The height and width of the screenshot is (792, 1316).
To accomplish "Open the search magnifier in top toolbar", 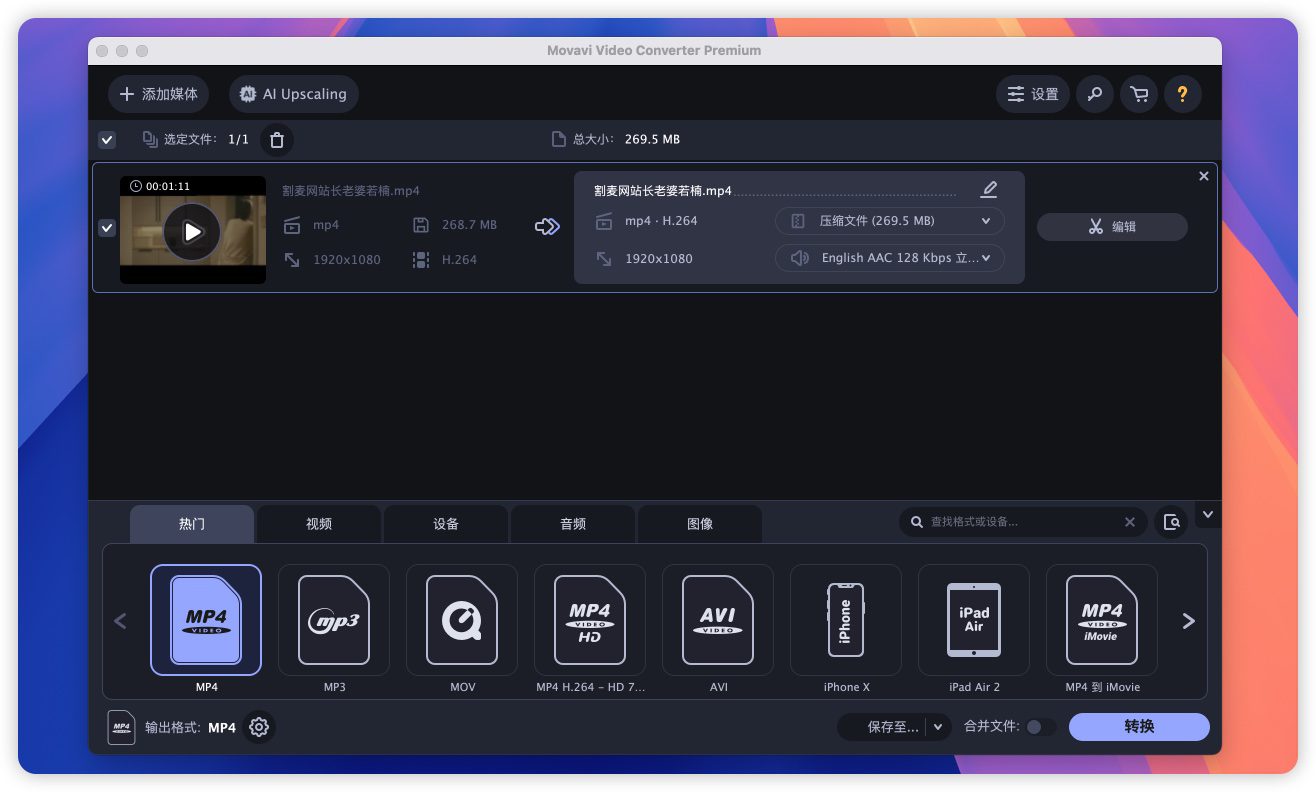I will point(1095,94).
